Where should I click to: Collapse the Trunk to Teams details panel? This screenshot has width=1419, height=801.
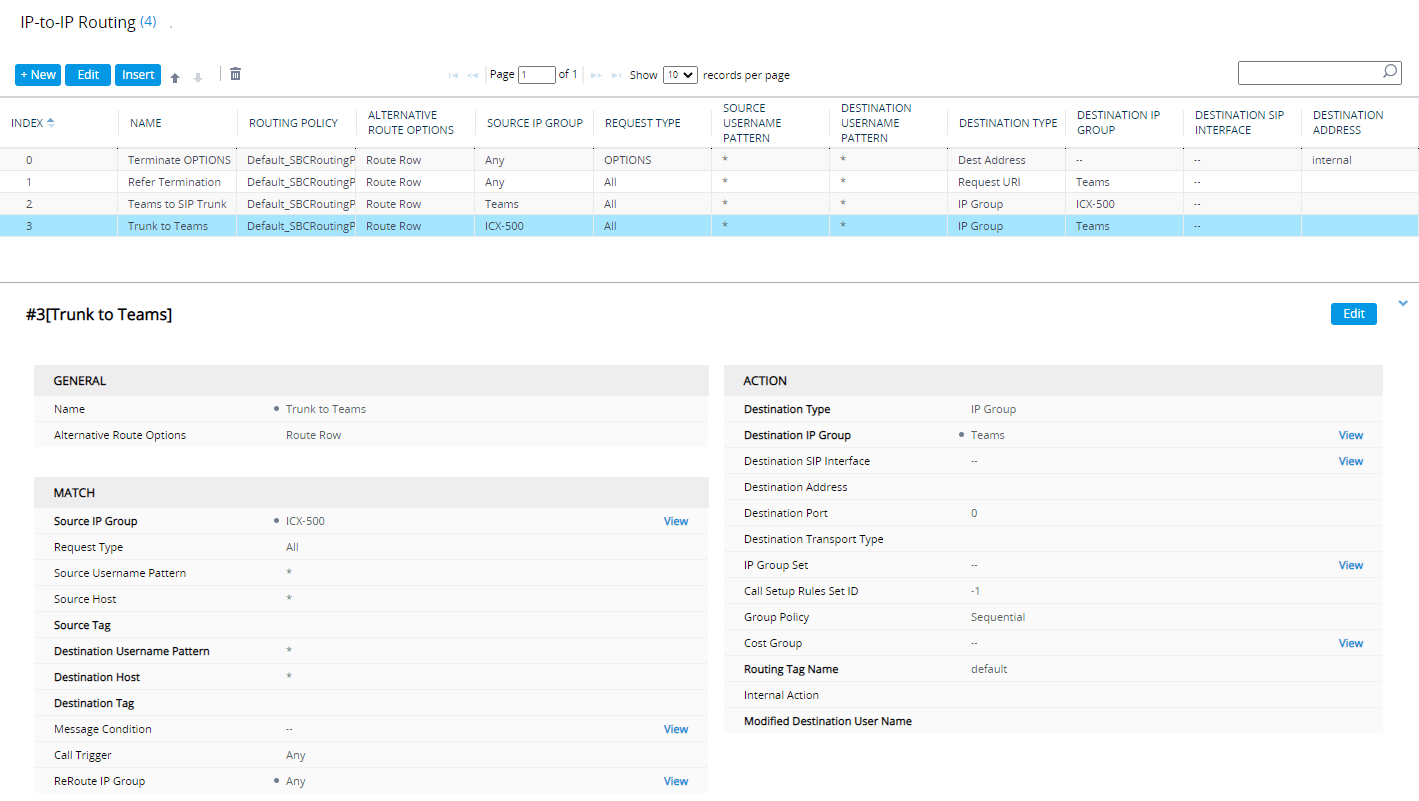point(1402,304)
